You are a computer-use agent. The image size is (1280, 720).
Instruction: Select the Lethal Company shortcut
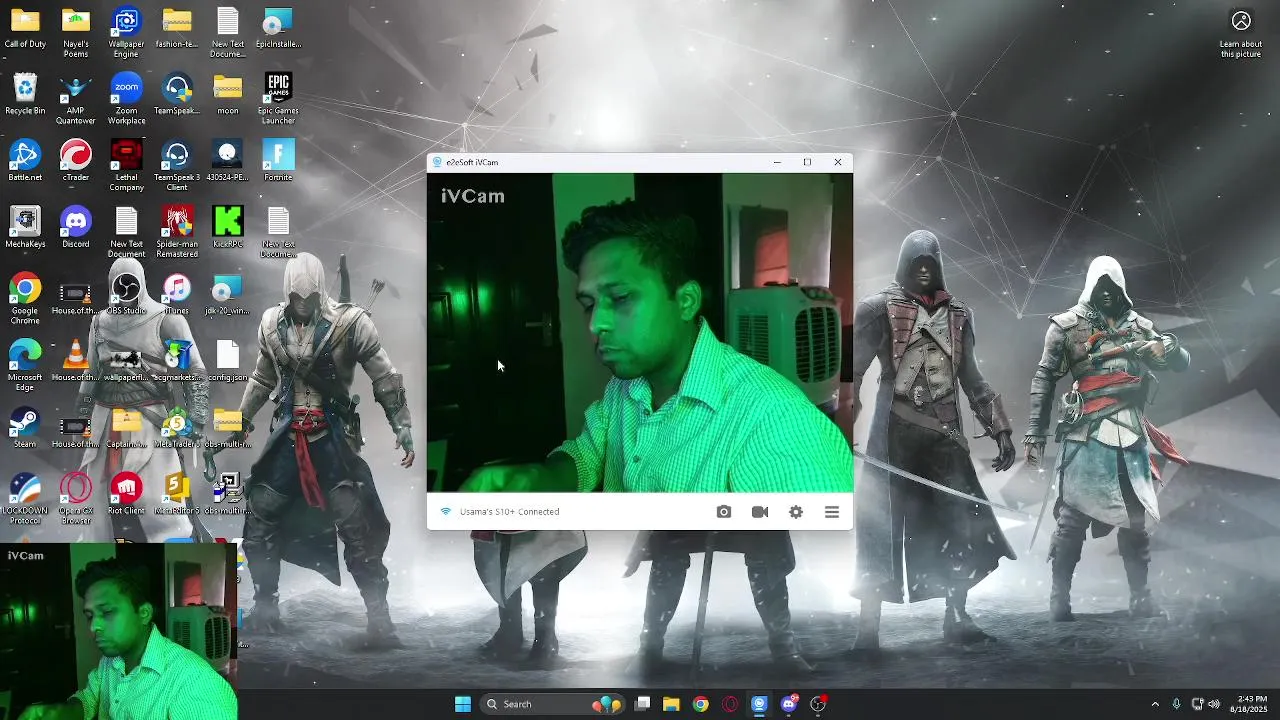click(126, 166)
